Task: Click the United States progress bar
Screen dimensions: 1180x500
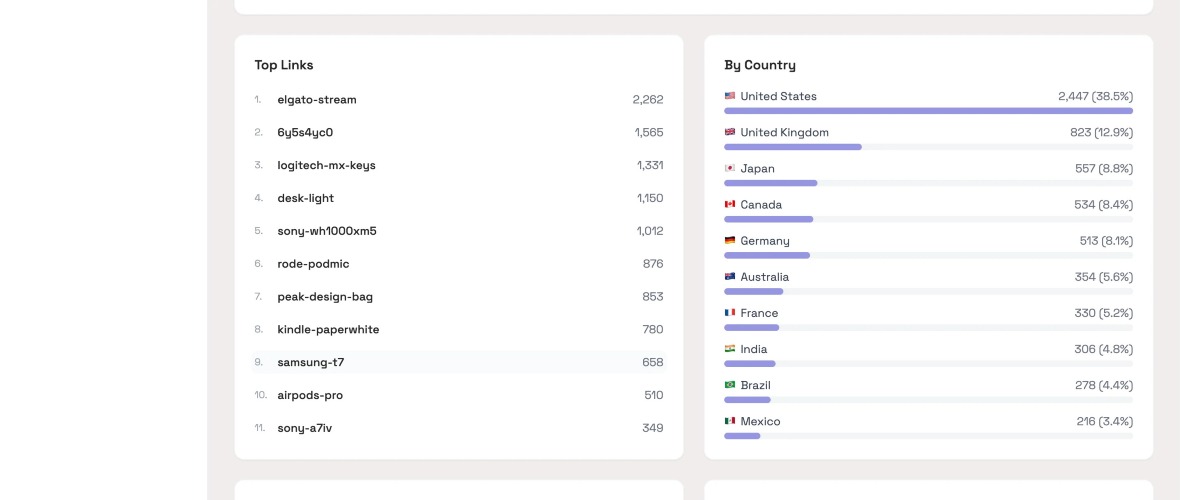Action: tap(928, 111)
